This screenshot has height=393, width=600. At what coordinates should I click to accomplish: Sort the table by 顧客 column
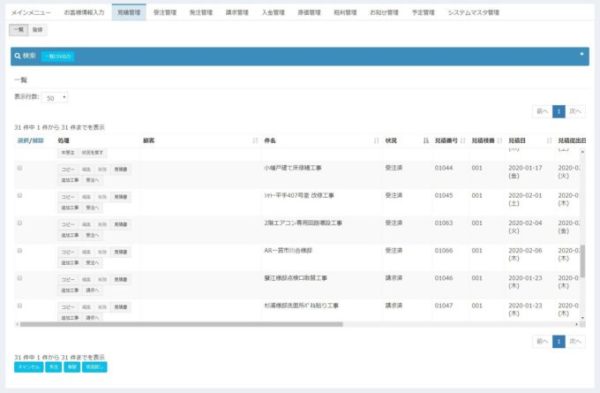199,140
